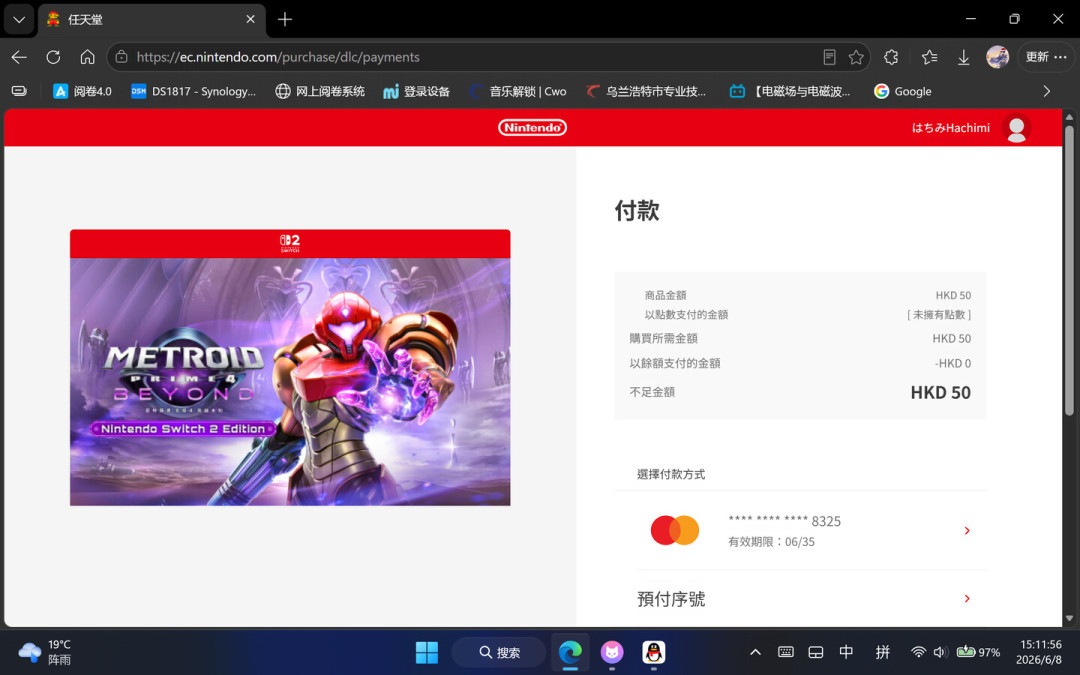This screenshot has height=675, width=1080.
Task: Open the 电磁场与电磁波 bookmark
Action: click(790, 91)
